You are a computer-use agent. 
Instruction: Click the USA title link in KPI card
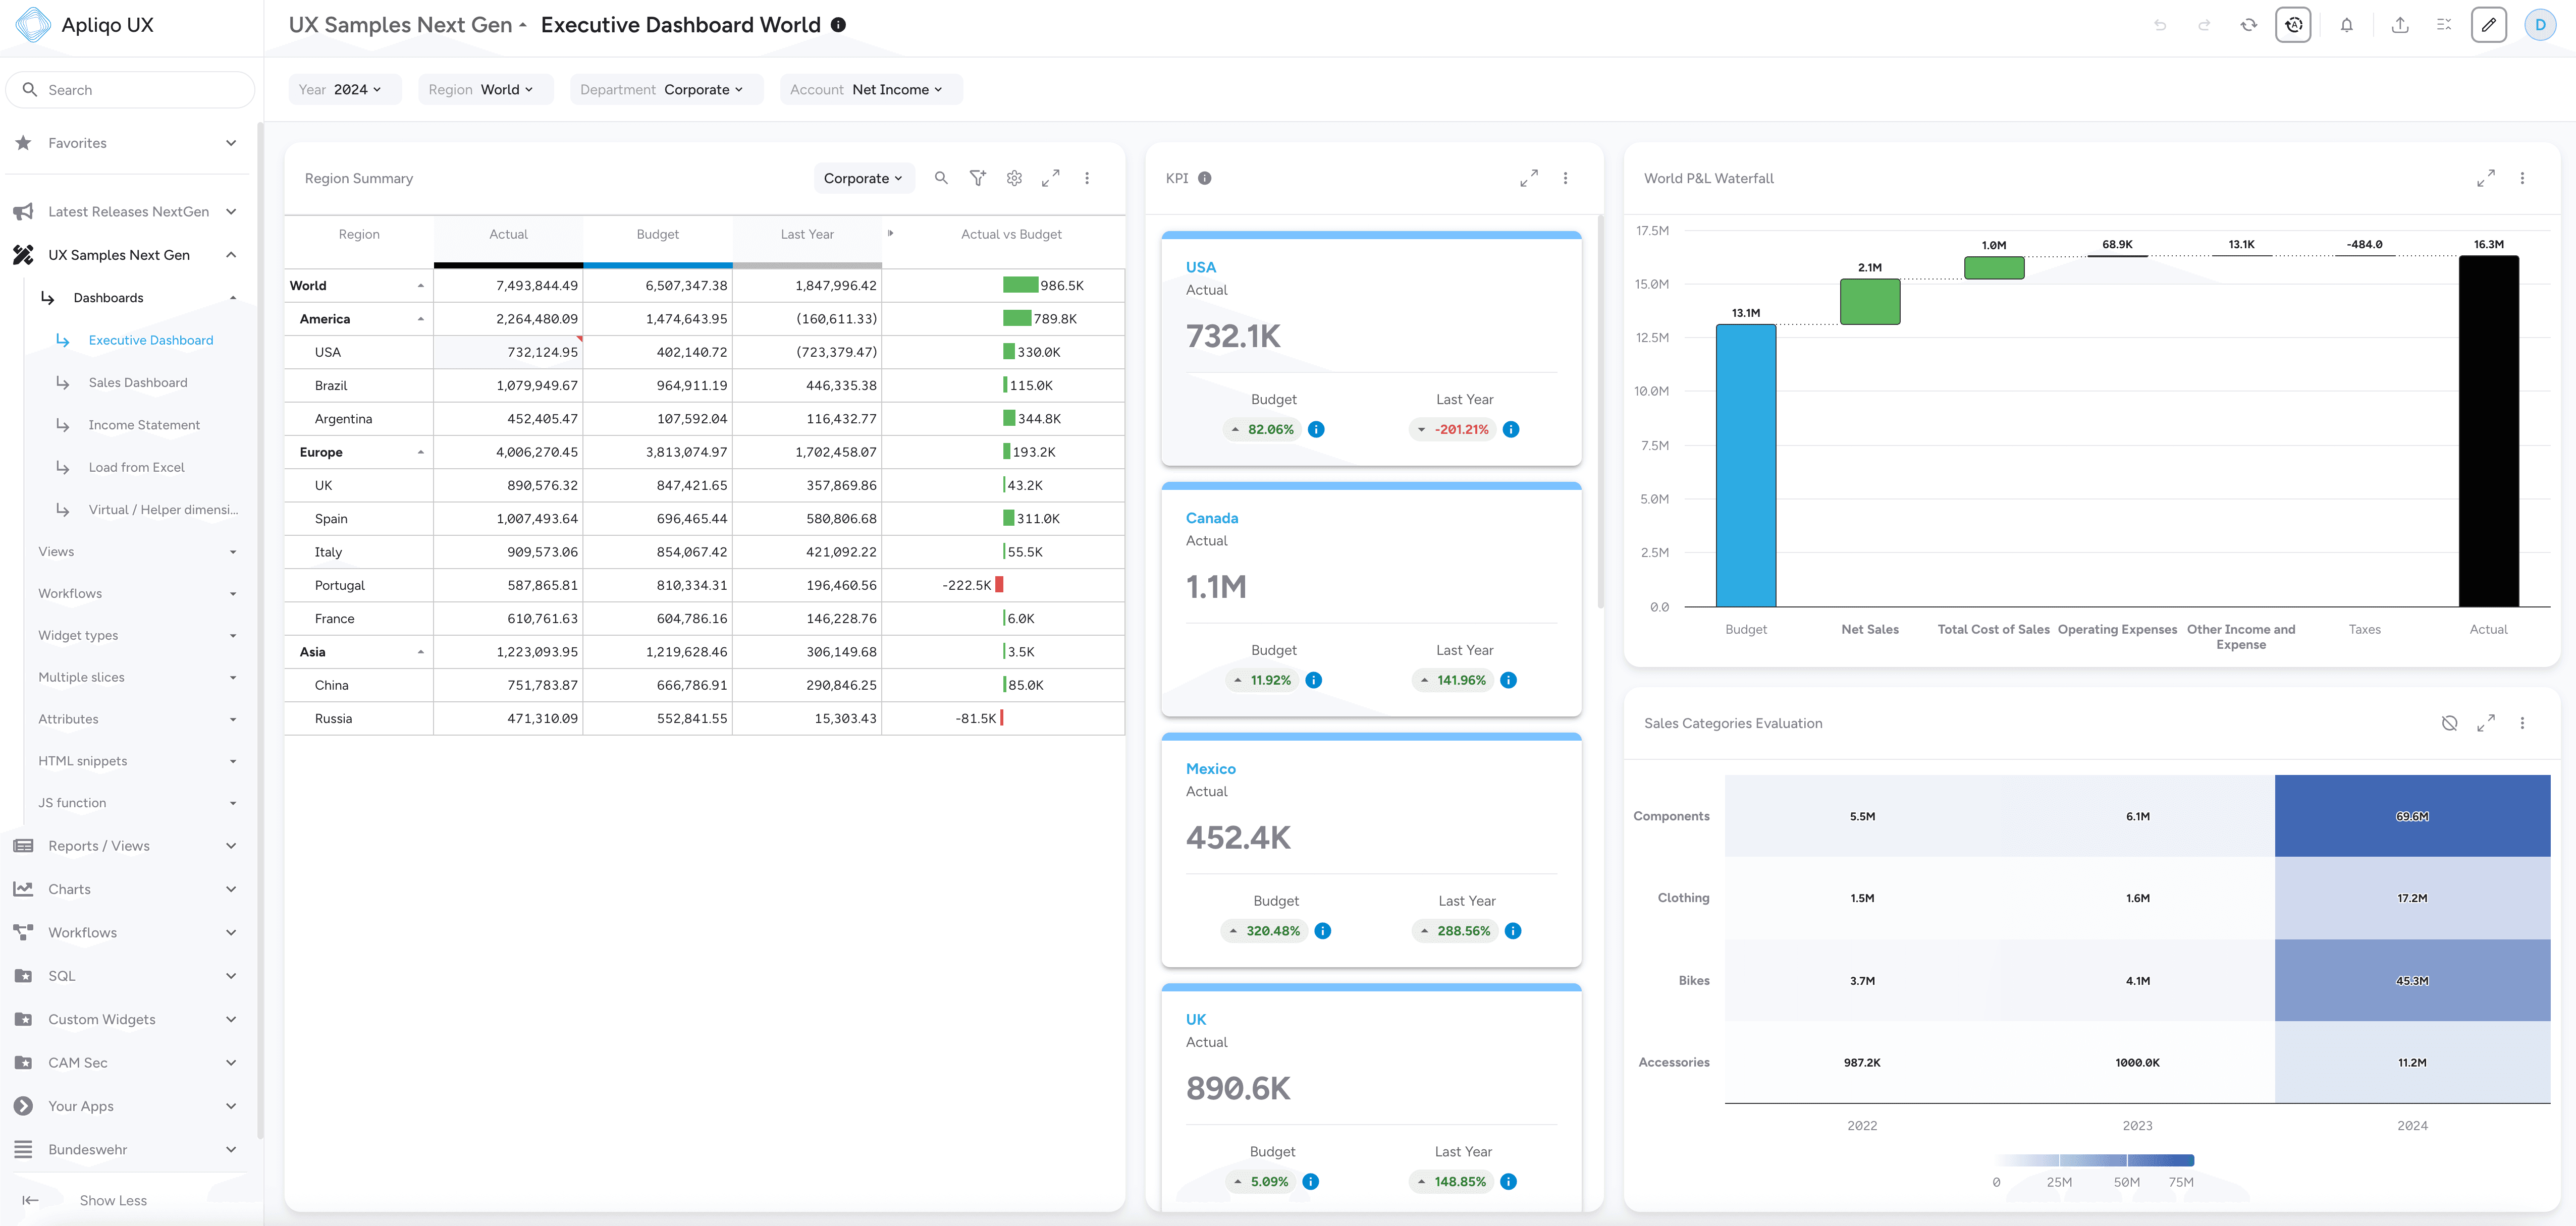pyautogui.click(x=1200, y=267)
